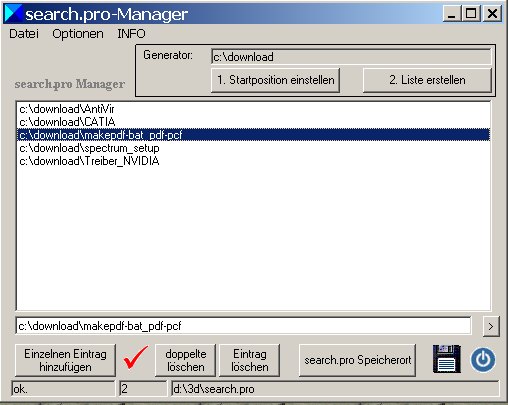Click 'search.pro Speicherort' button

click(357, 360)
